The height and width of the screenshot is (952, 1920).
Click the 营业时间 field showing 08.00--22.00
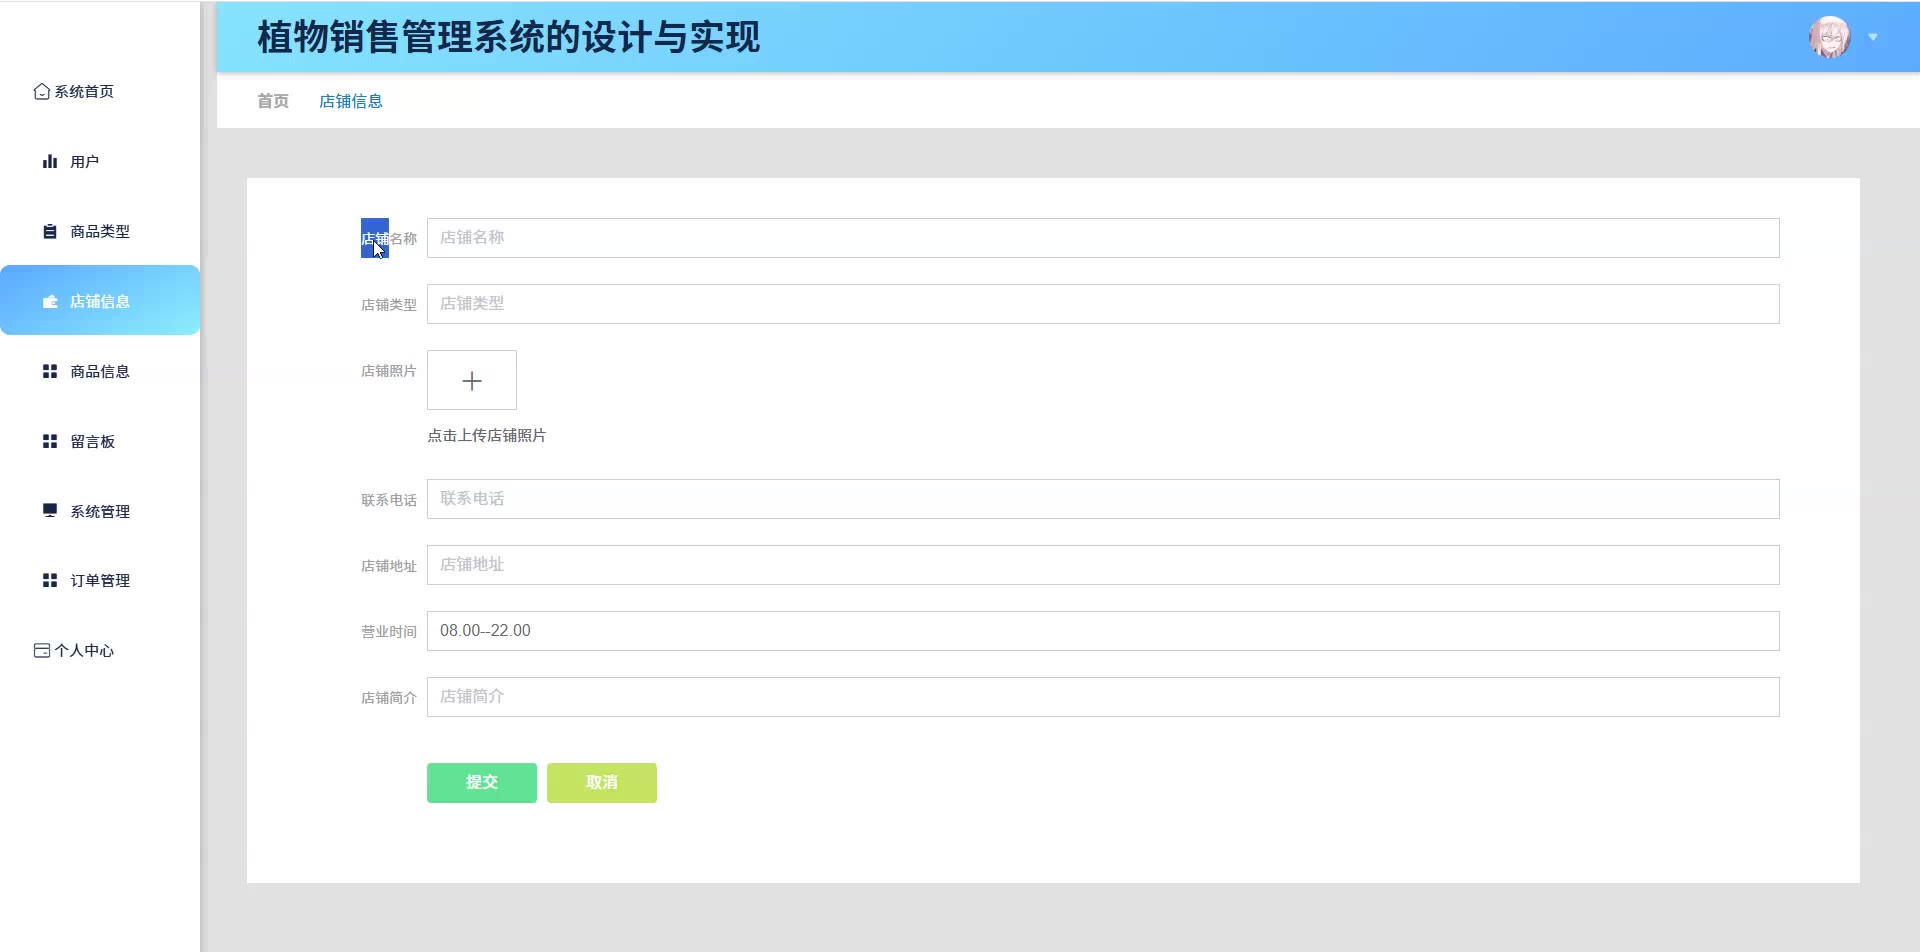pyautogui.click(x=1103, y=631)
